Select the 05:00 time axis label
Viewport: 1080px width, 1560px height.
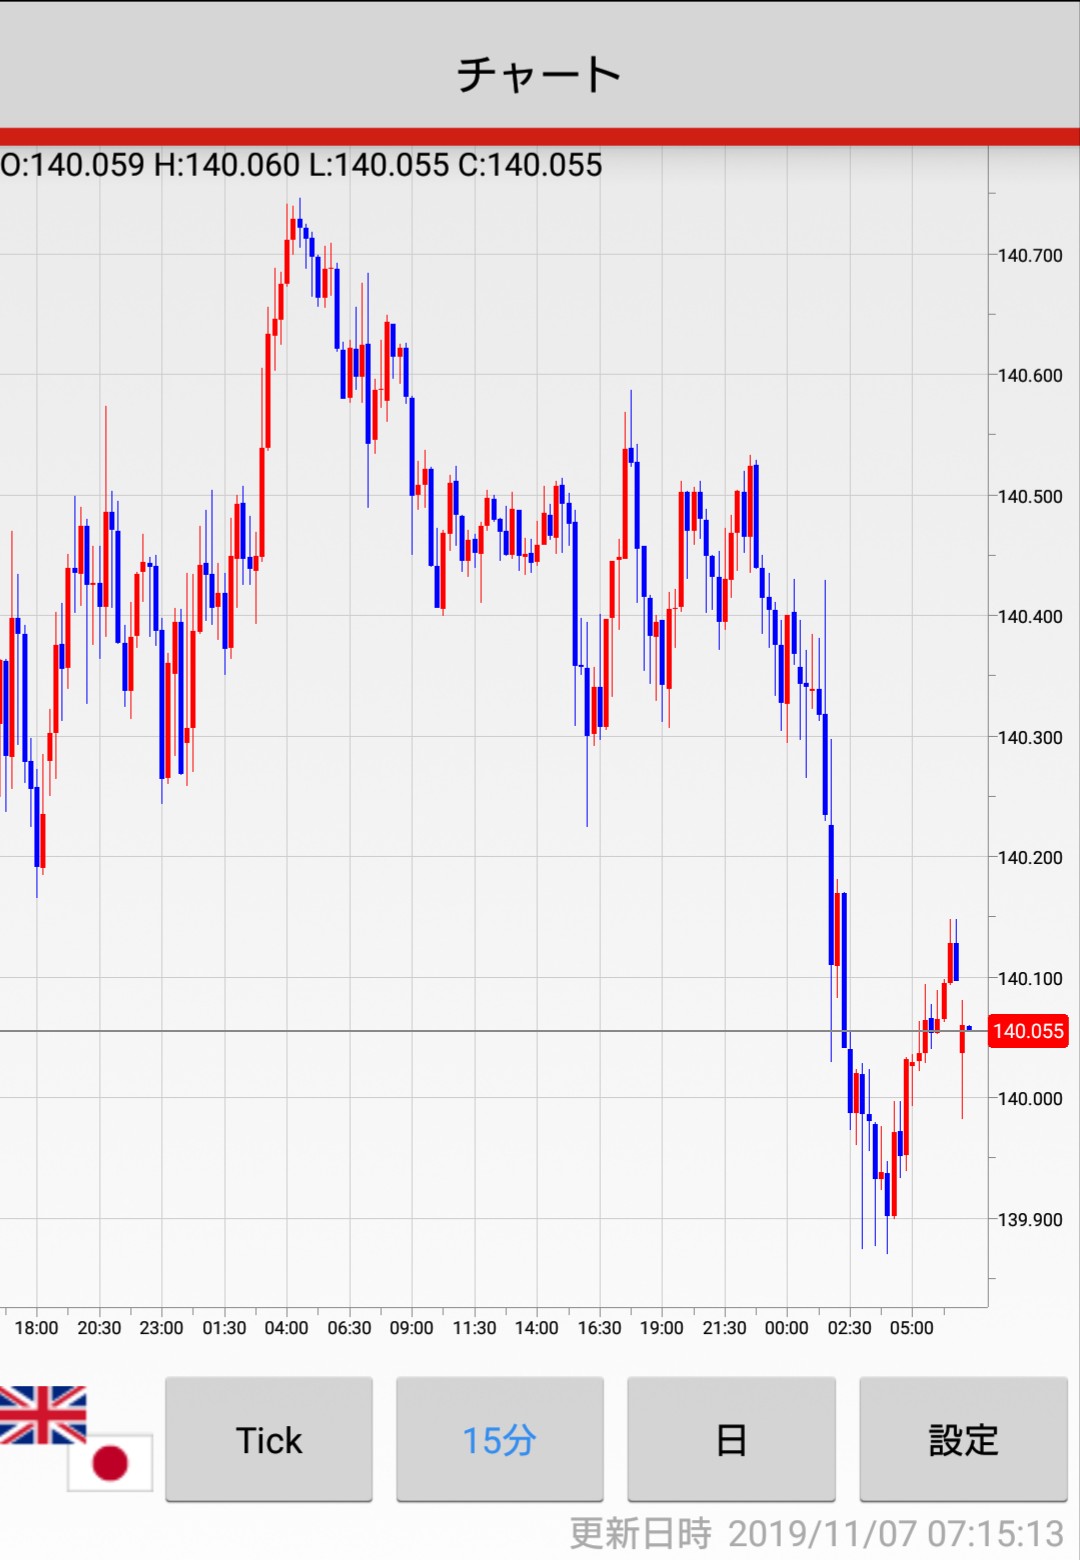911,1328
